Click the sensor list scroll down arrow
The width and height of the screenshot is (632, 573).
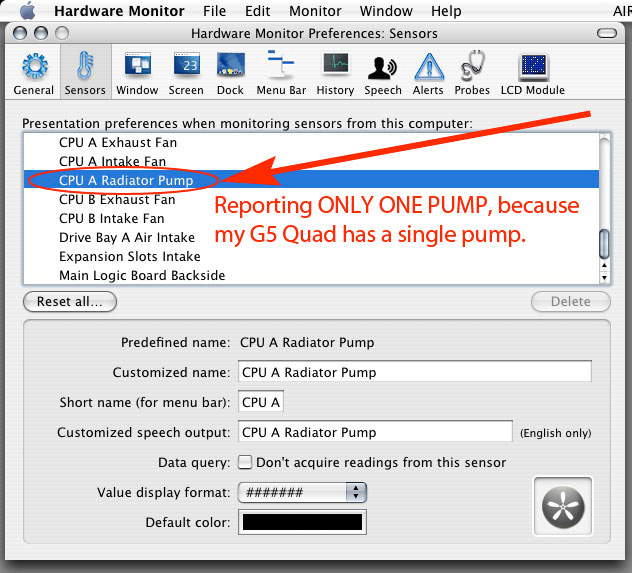click(x=604, y=277)
